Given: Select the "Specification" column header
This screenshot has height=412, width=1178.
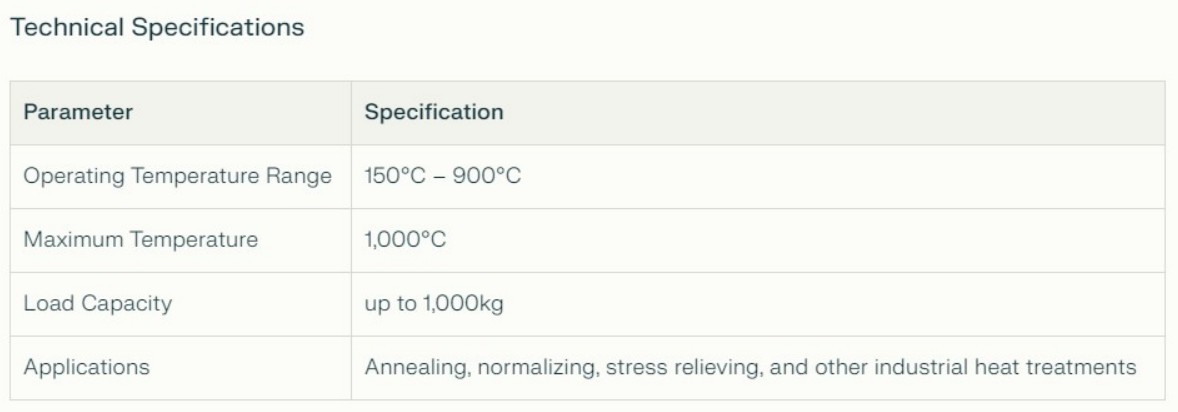Looking at the screenshot, I should (x=434, y=112).
